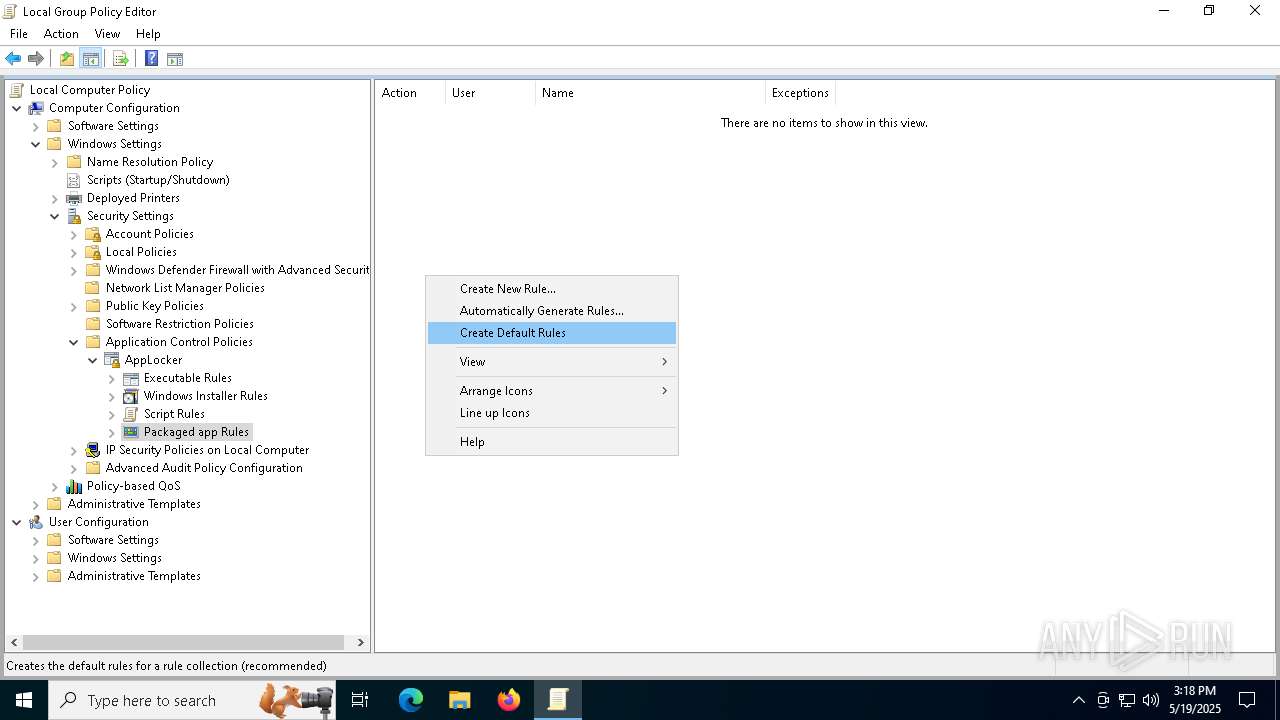Click the Export List toolbar icon
The height and width of the screenshot is (720, 1280).
pos(121,59)
